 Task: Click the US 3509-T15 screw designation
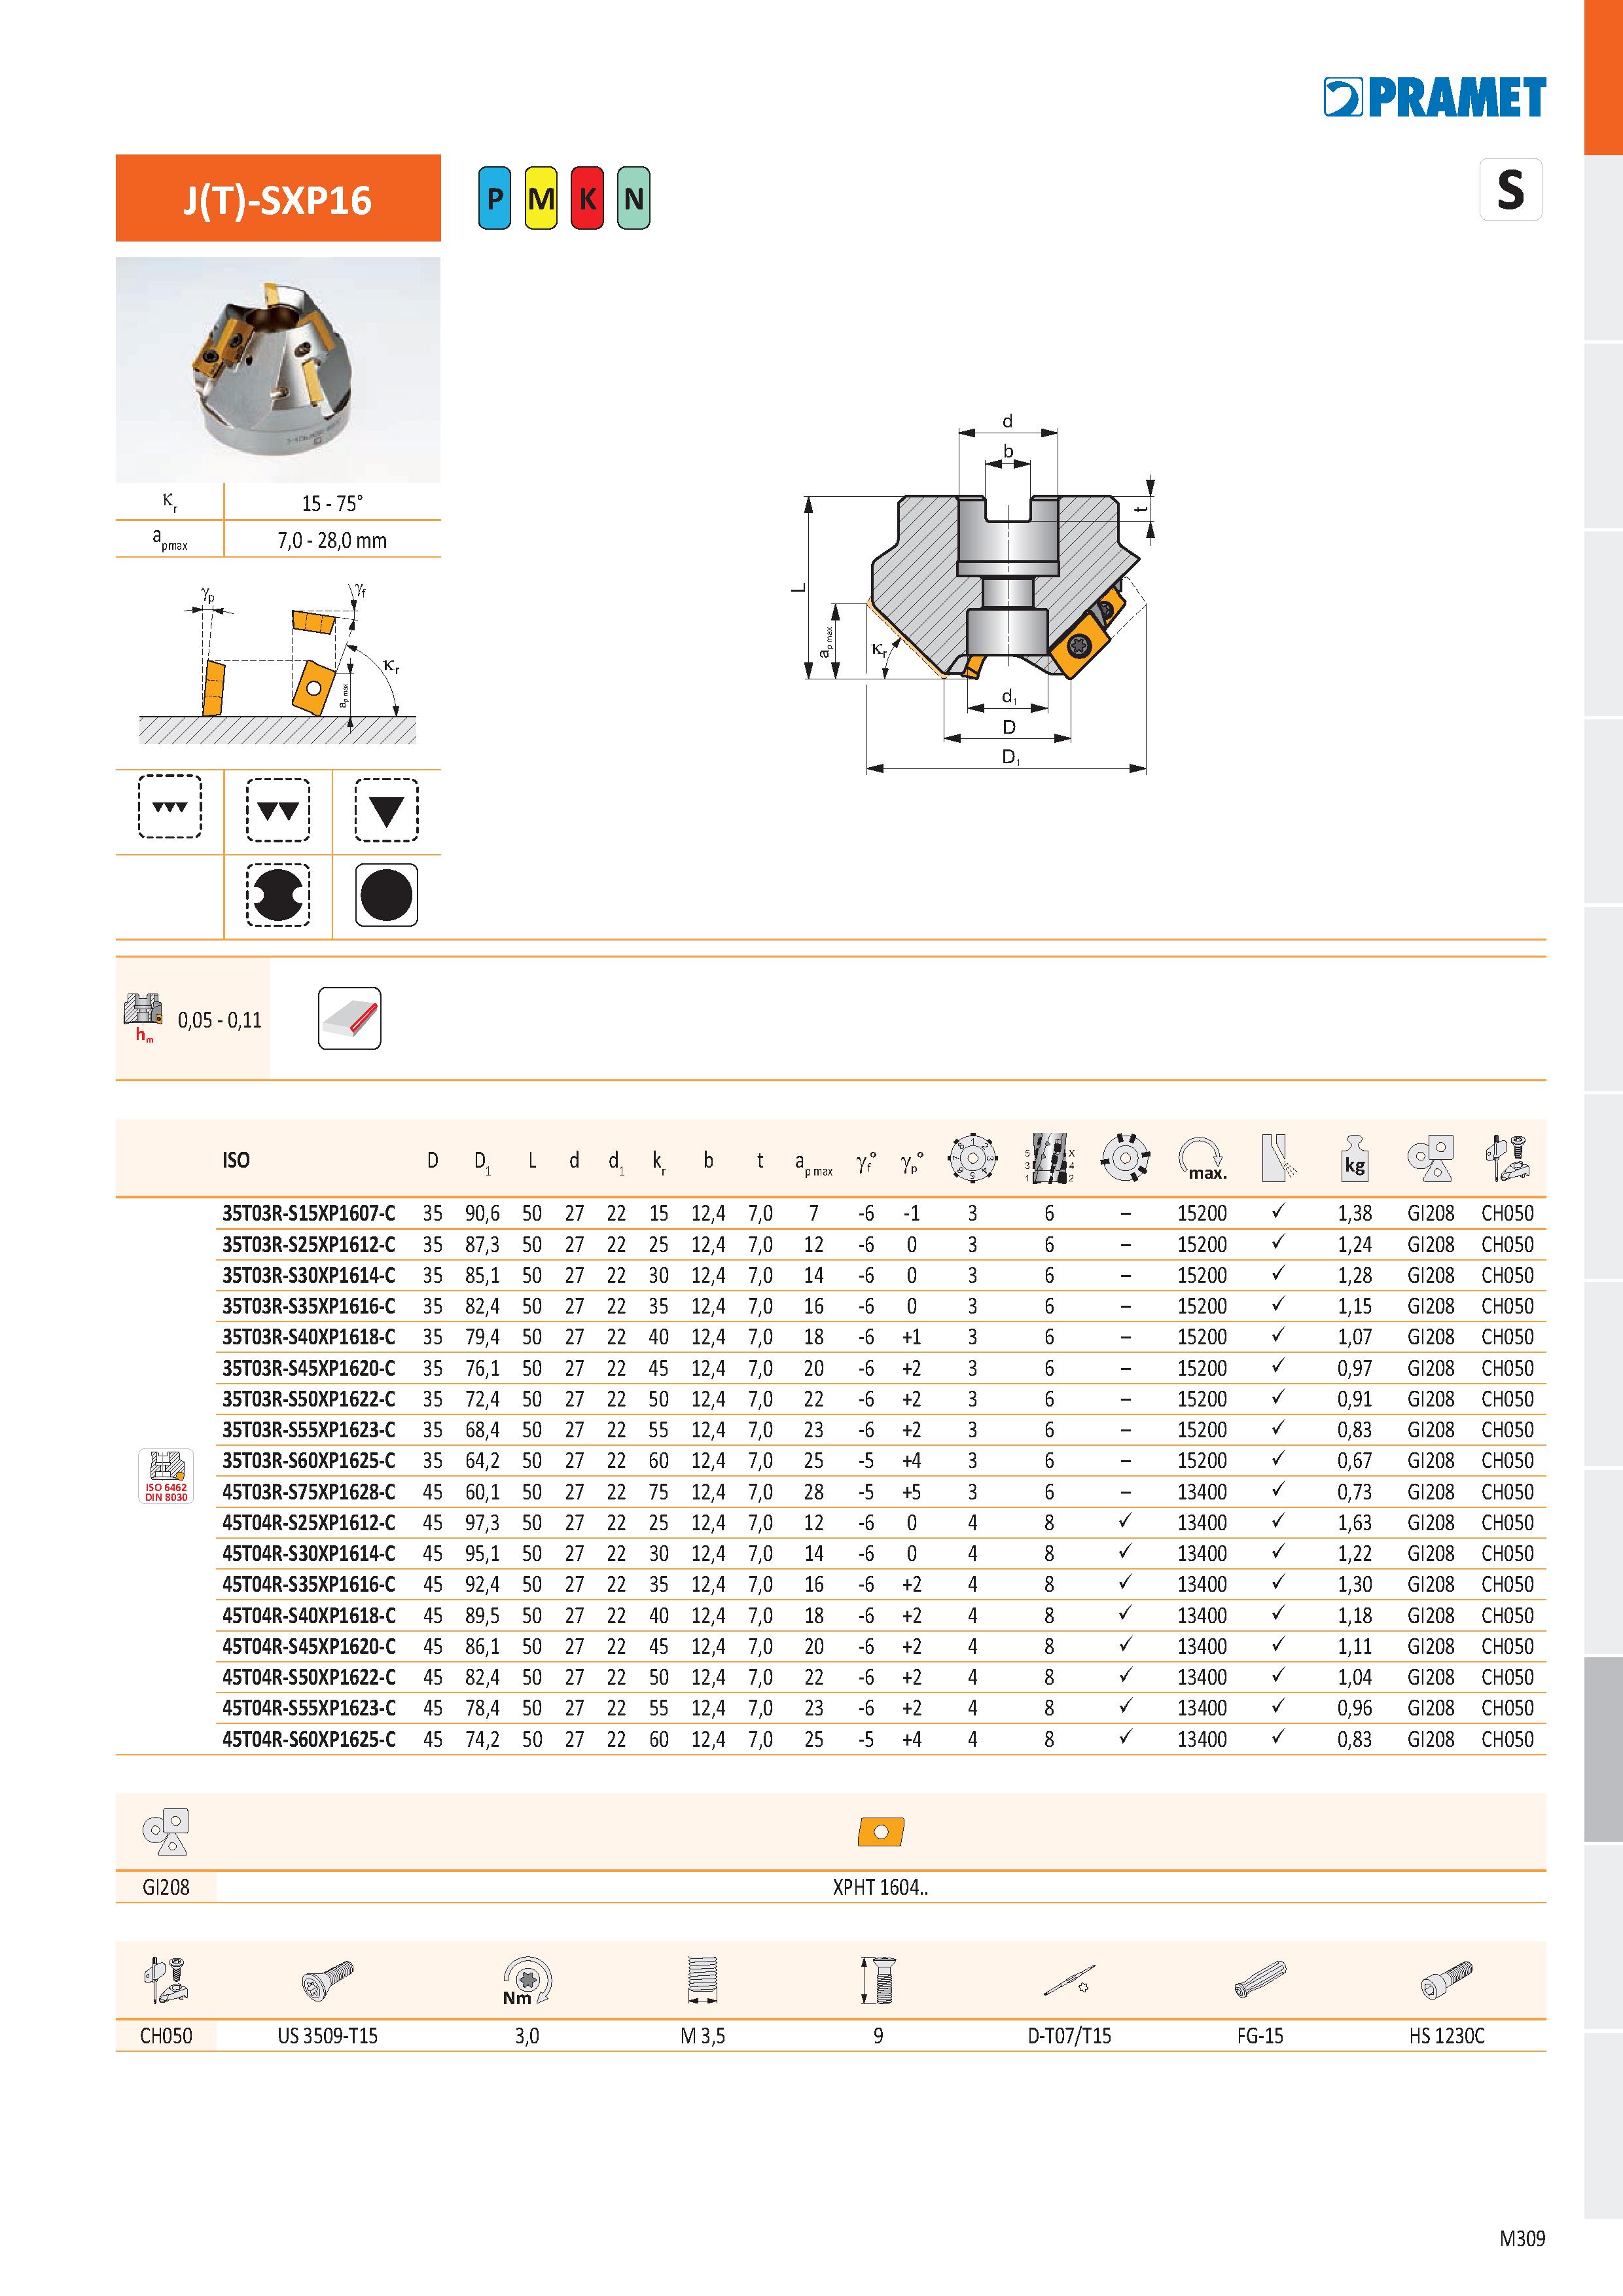[x=327, y=2036]
